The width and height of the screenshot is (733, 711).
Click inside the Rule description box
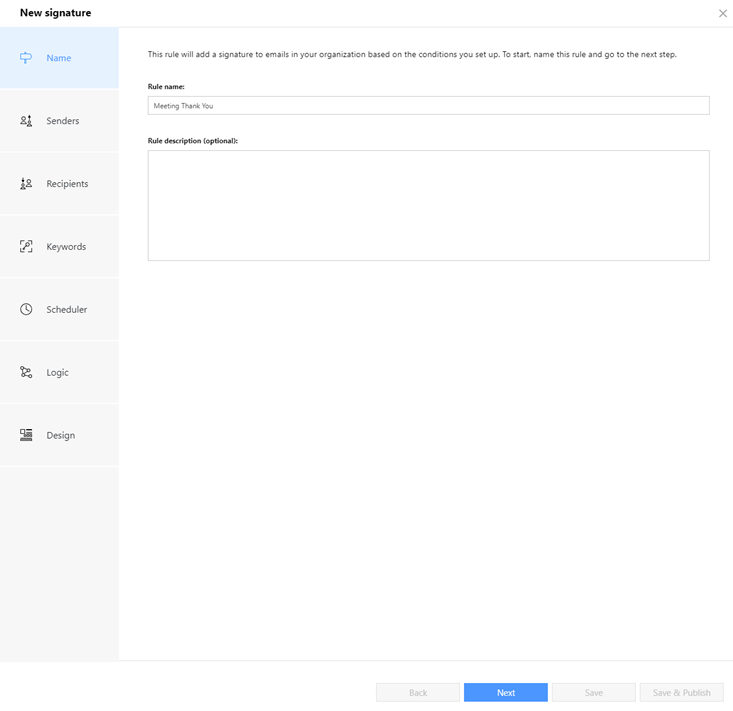[x=428, y=205]
